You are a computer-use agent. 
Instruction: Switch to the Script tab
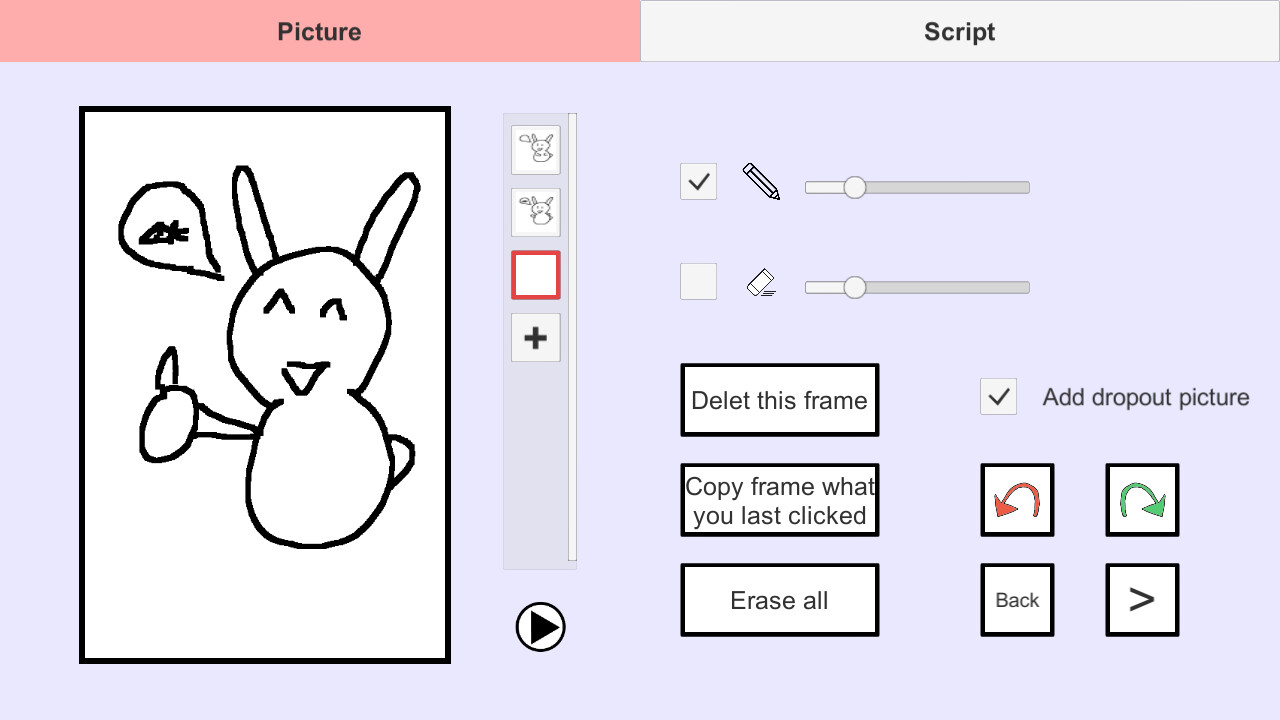click(960, 31)
